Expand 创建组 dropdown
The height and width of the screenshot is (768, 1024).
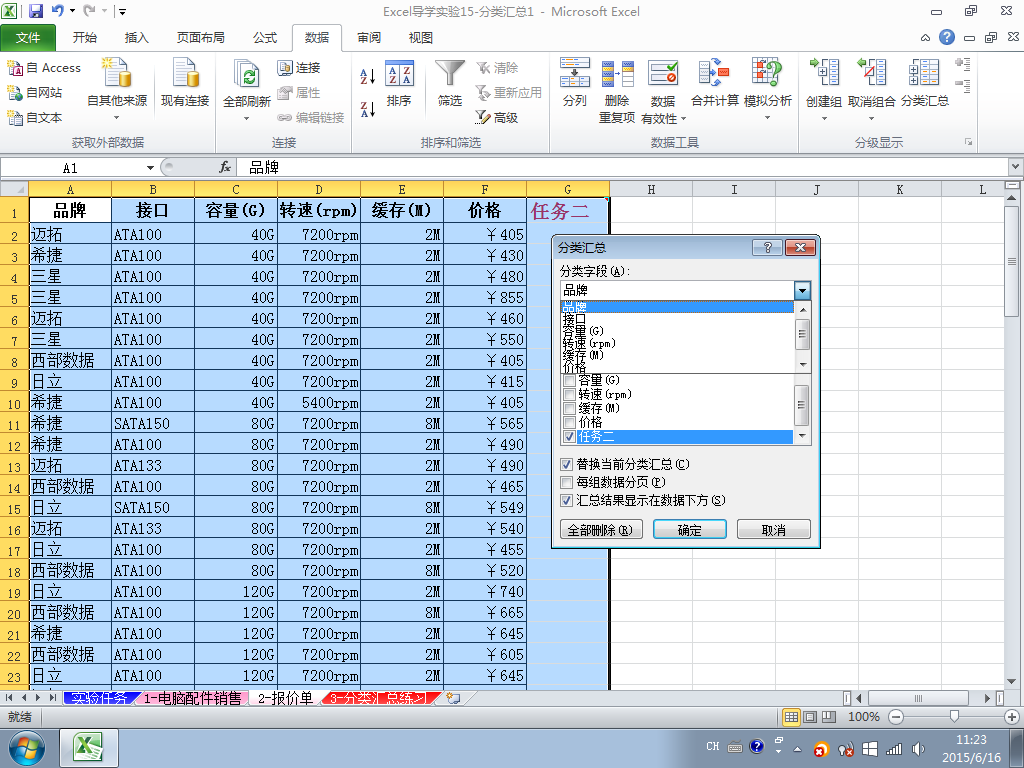[824, 118]
